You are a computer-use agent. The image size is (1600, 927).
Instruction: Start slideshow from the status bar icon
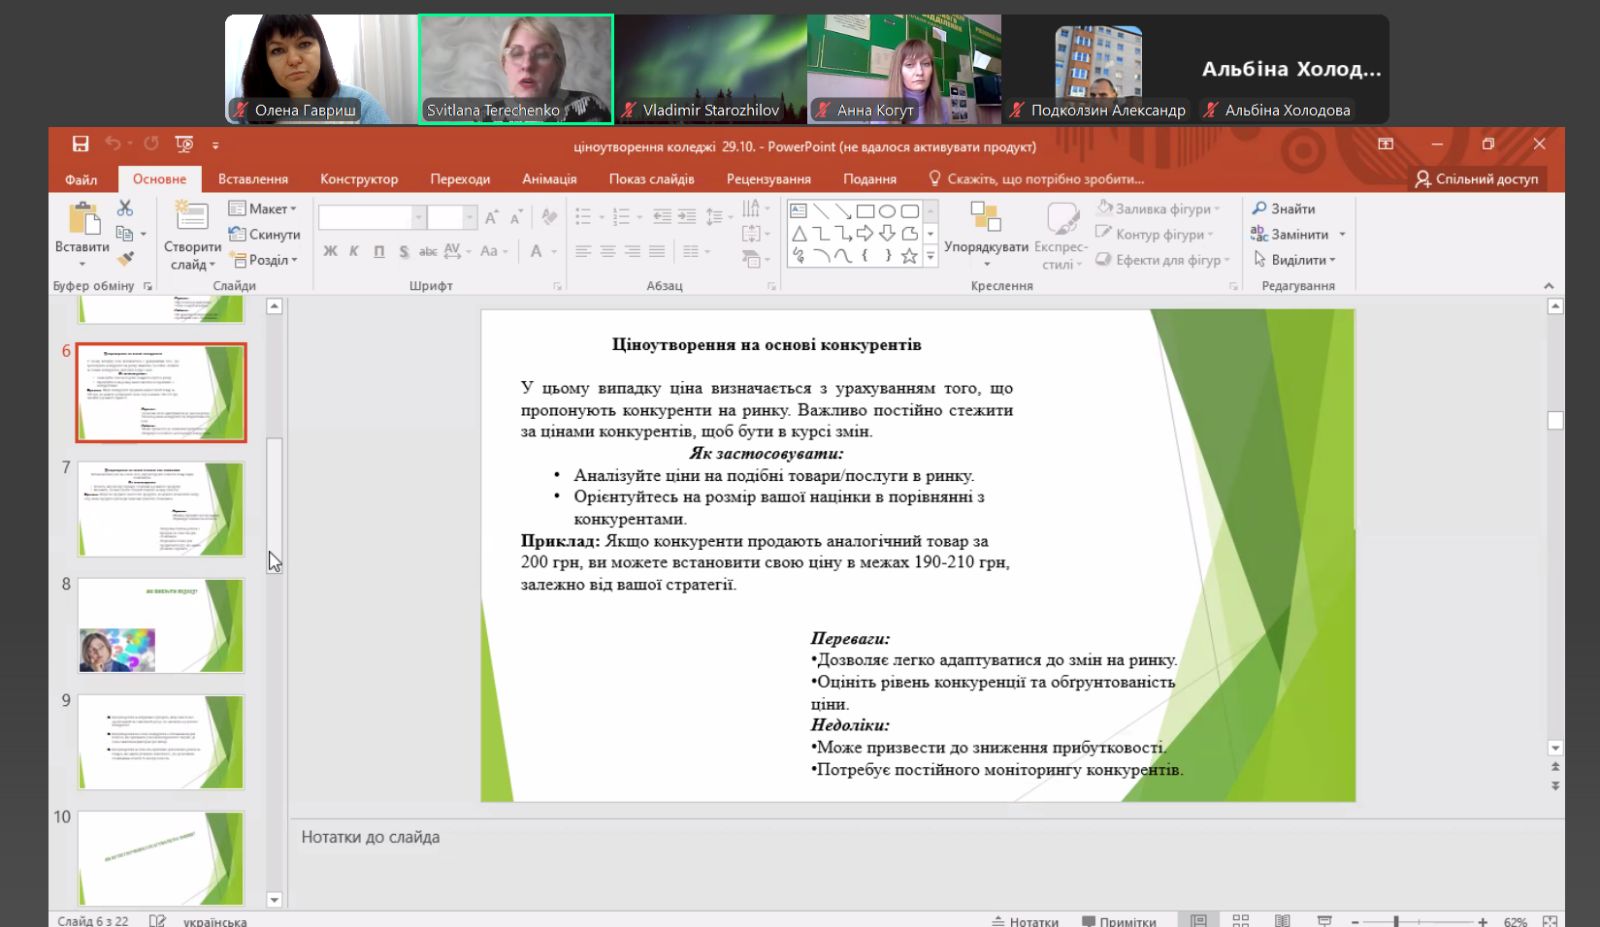(1324, 920)
